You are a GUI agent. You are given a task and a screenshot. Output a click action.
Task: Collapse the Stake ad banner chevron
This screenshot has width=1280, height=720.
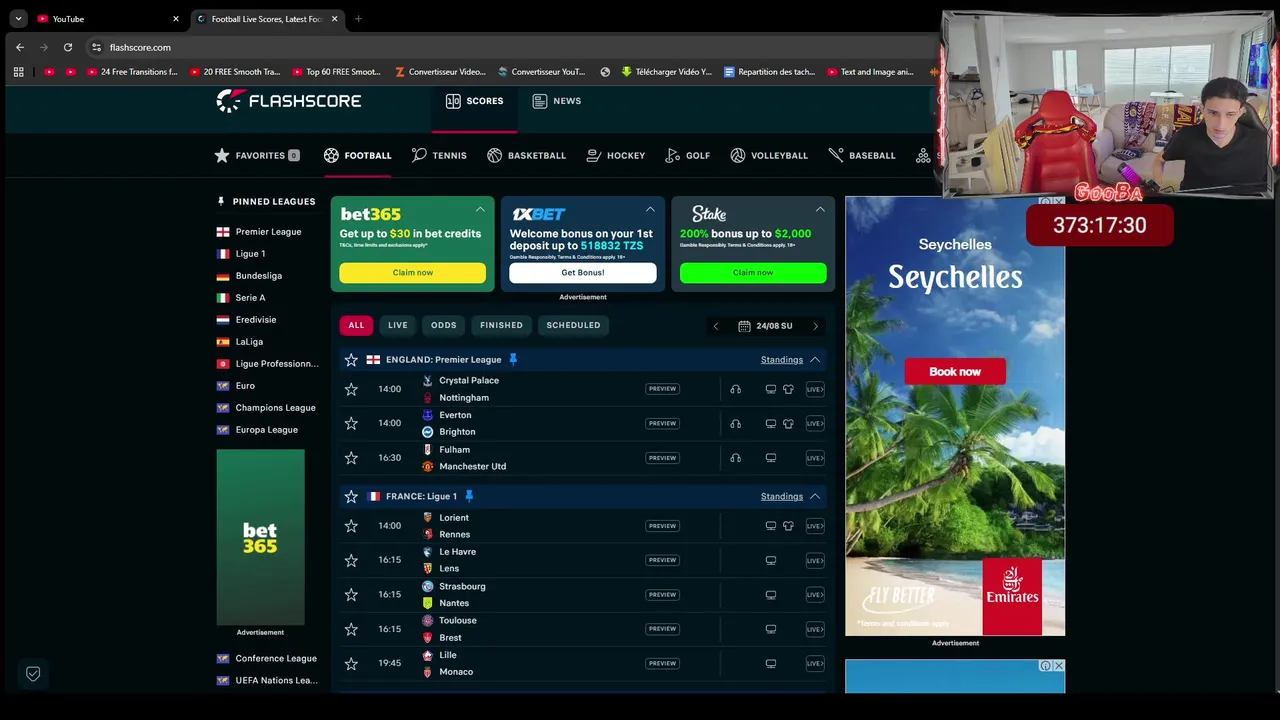pos(820,210)
